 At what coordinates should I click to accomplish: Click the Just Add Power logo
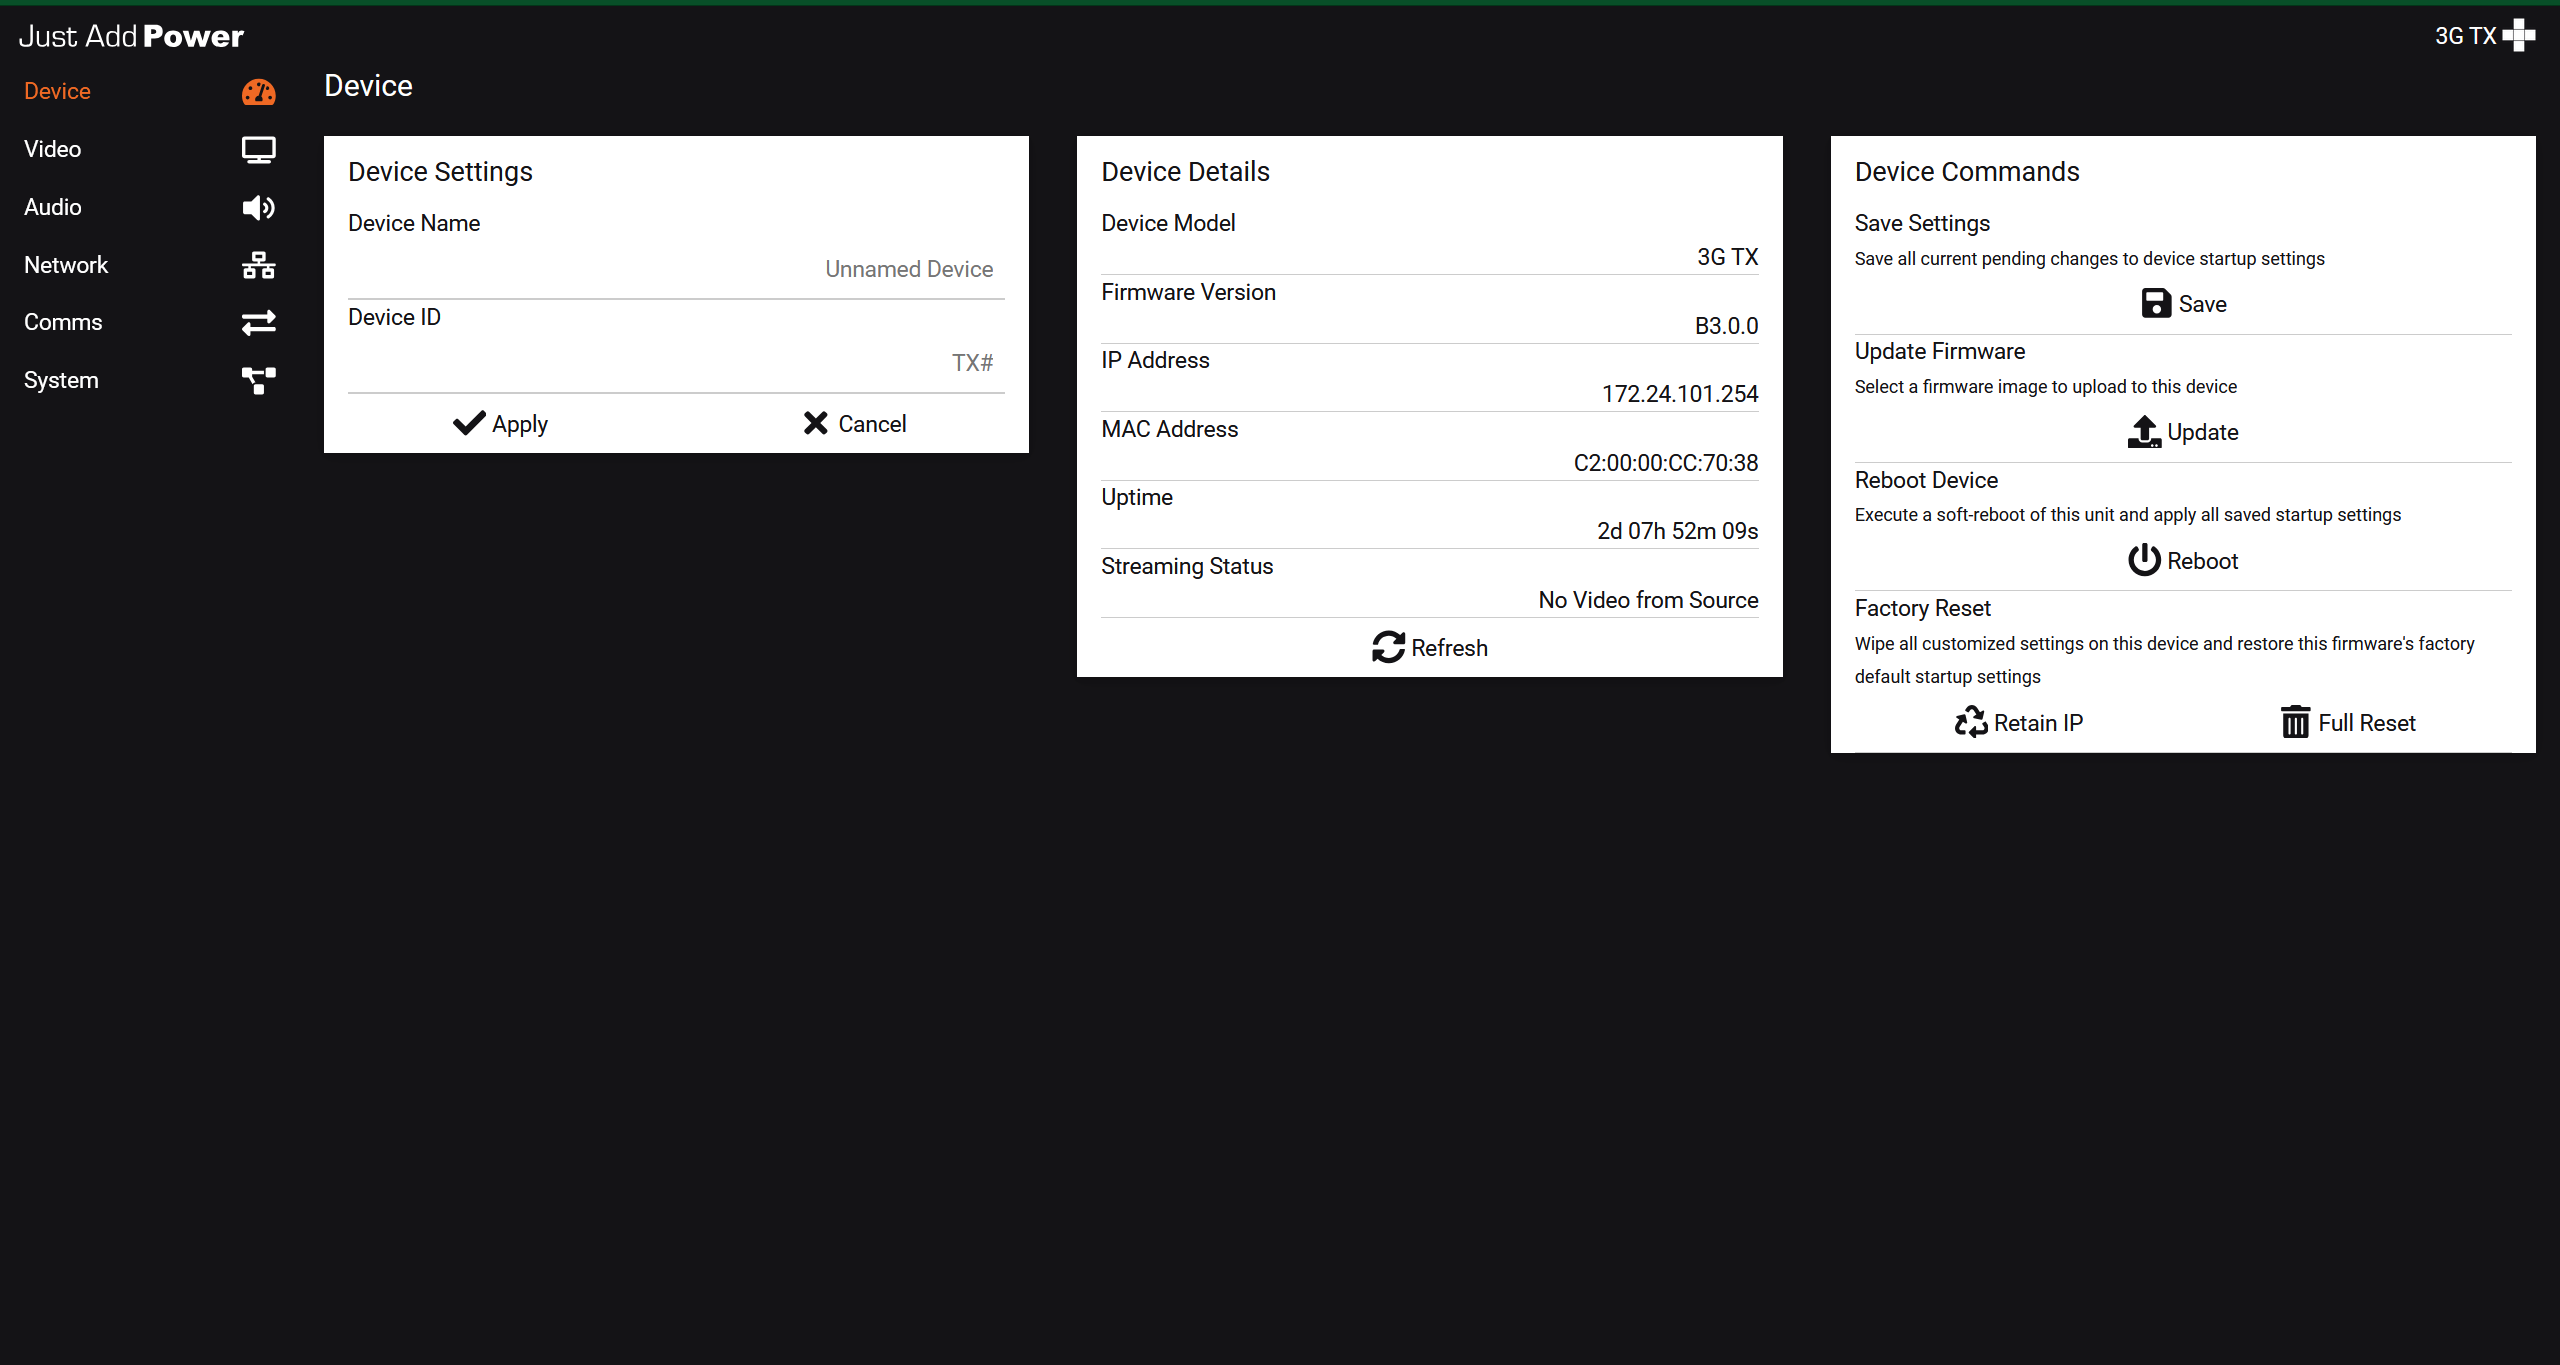131,36
